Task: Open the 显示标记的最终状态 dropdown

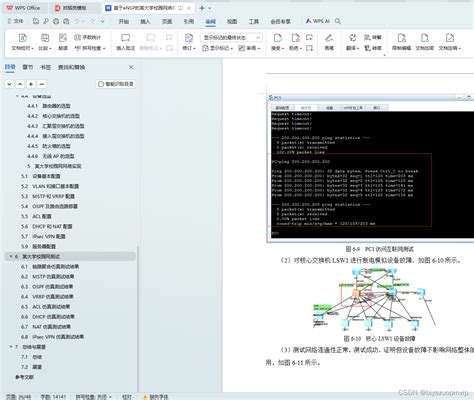Action: tap(231, 38)
